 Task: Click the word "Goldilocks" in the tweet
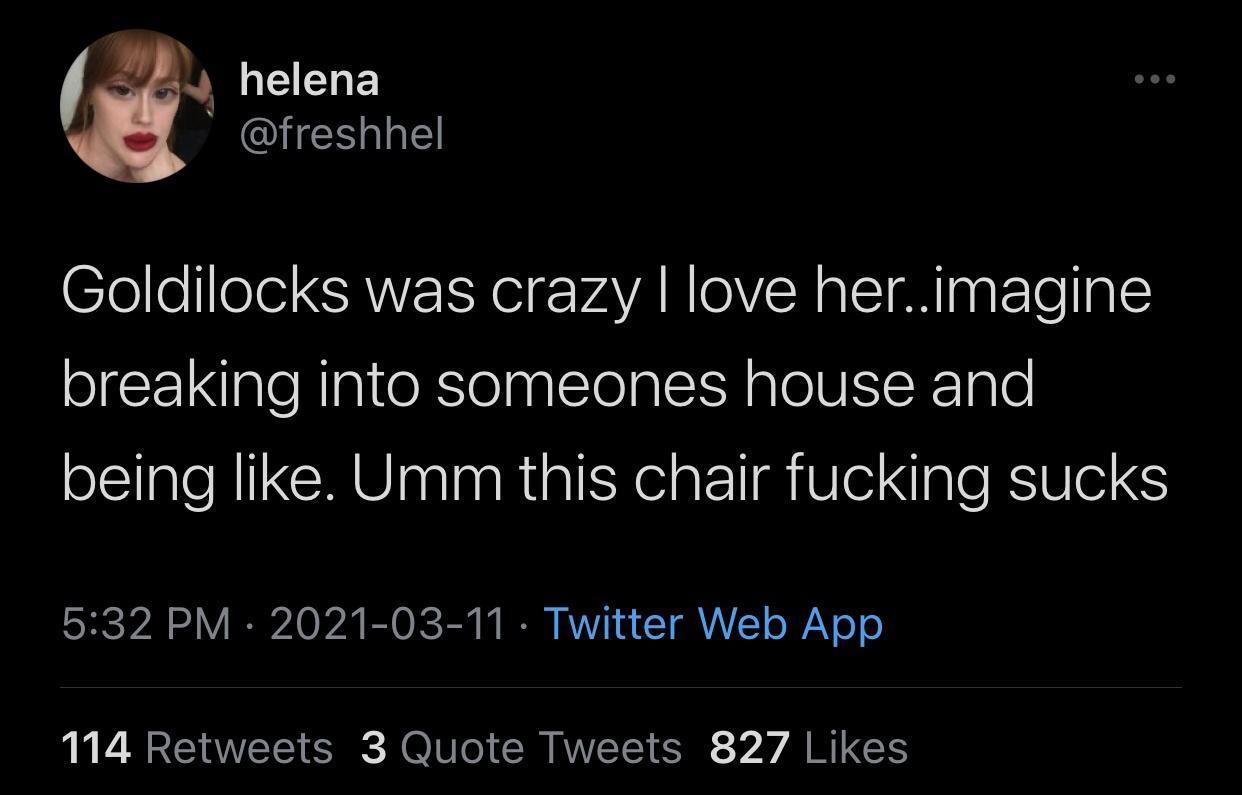205,291
